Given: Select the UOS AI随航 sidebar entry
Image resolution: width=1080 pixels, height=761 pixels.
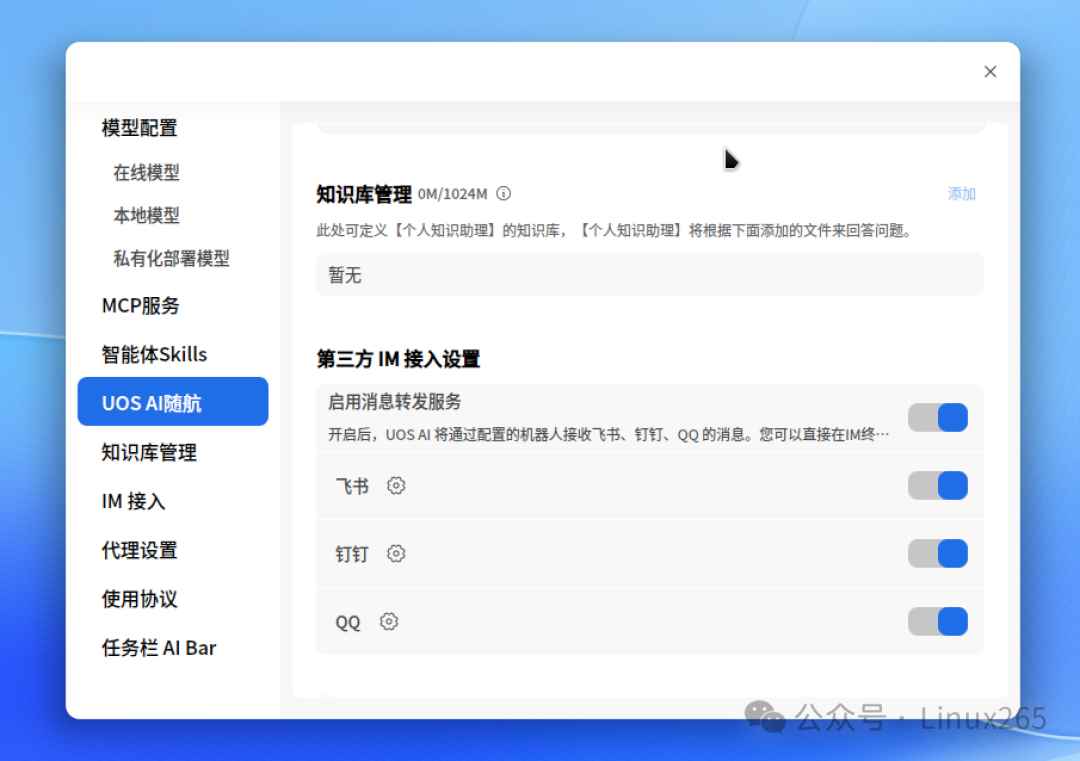Looking at the screenshot, I should click(x=148, y=402).
